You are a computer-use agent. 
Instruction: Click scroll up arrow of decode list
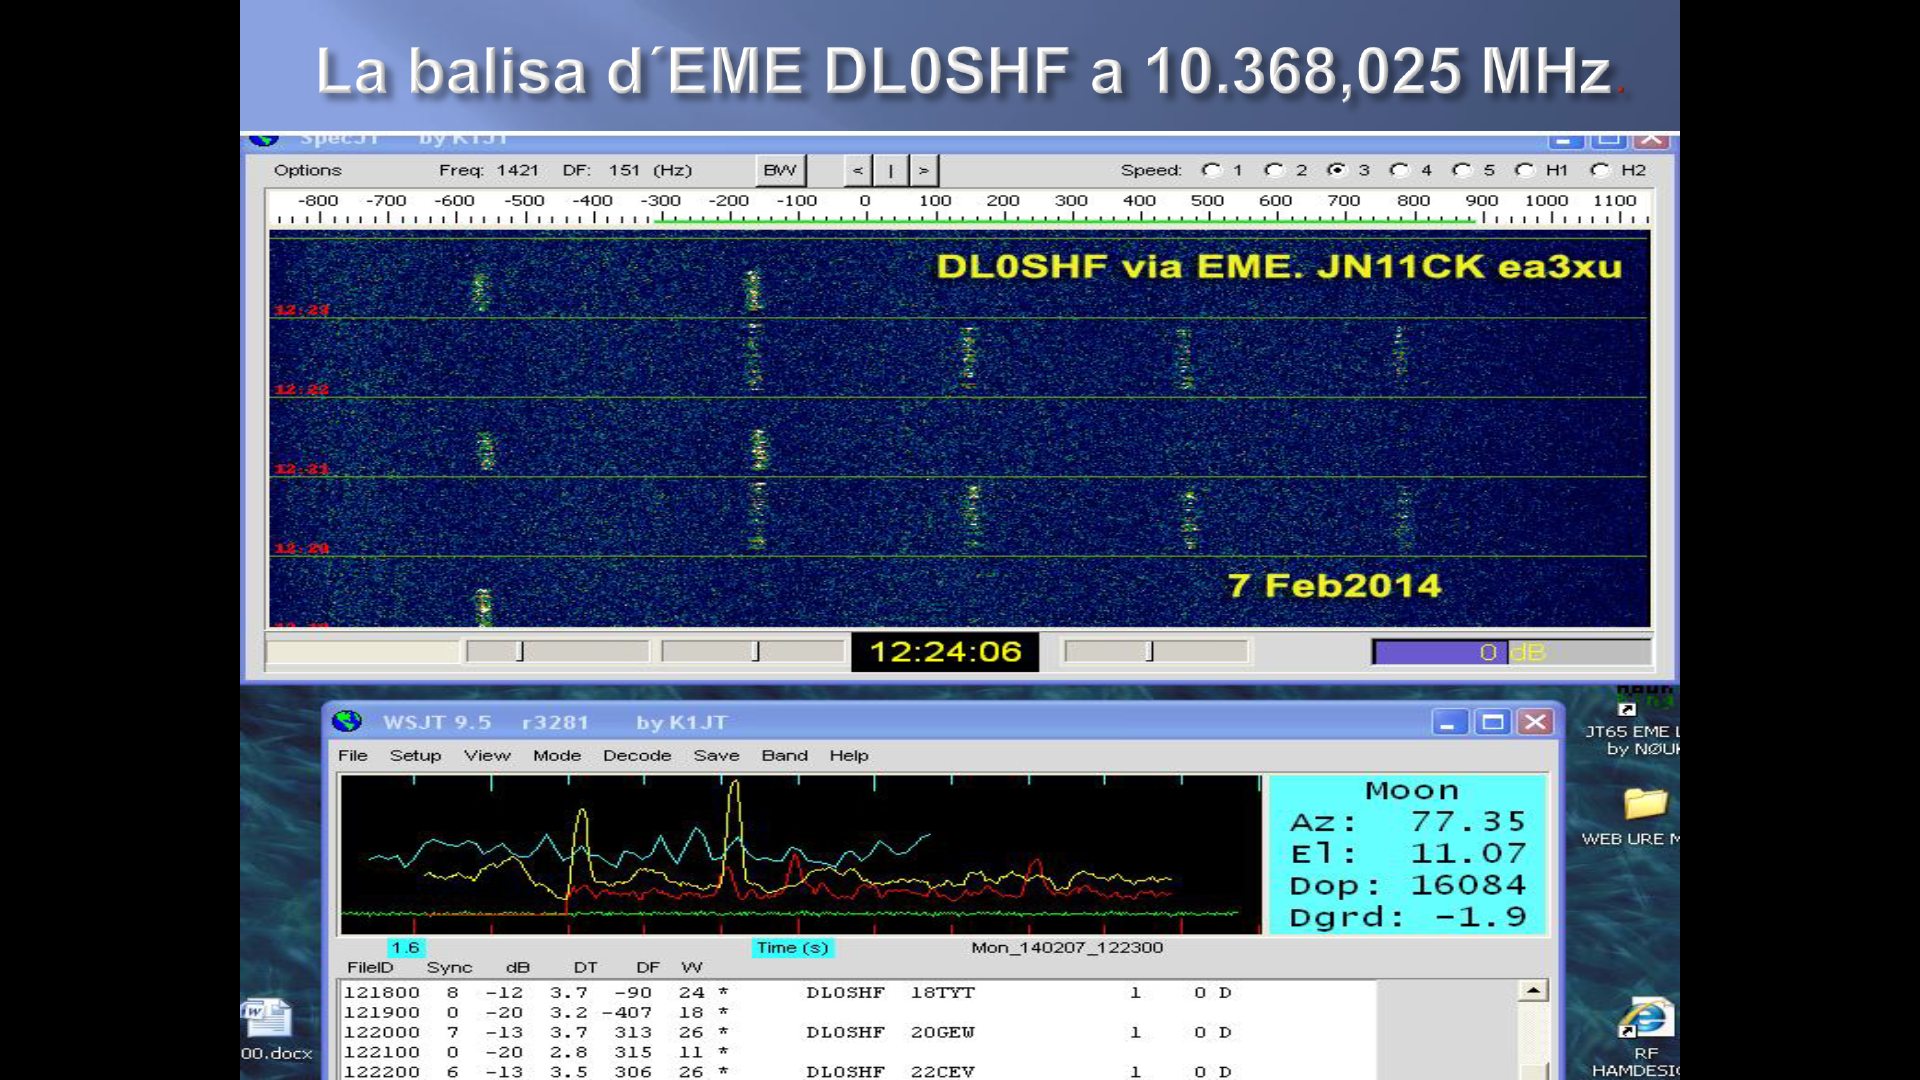click(x=1533, y=991)
